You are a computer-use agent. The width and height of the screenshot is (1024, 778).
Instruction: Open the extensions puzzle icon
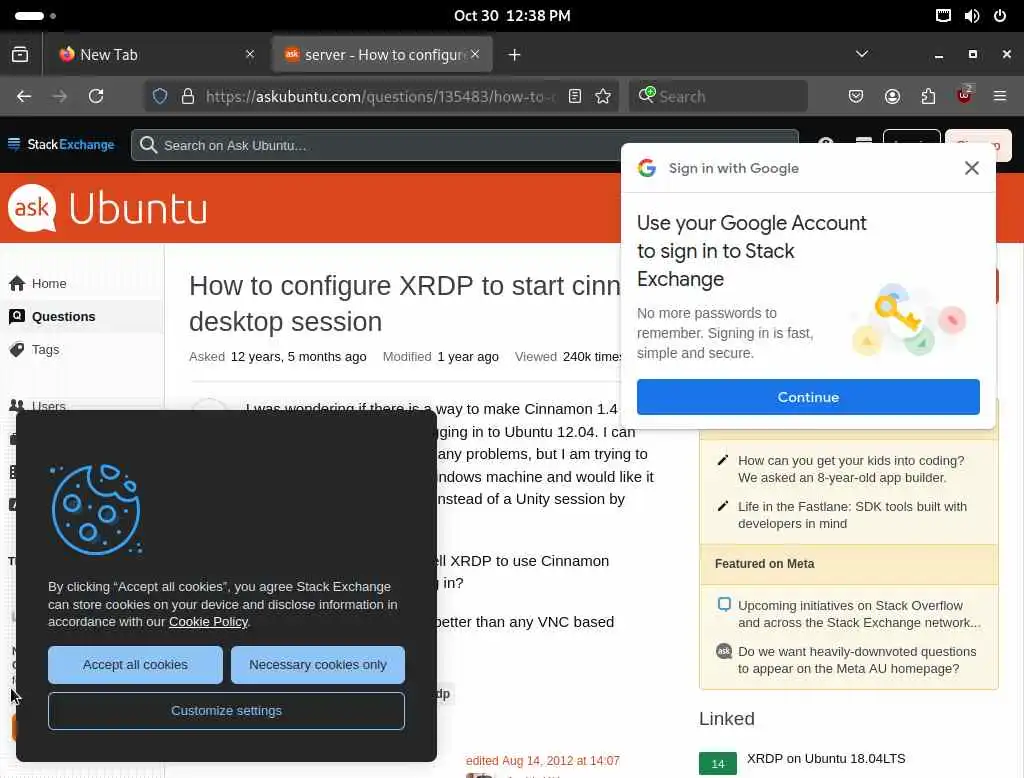coord(928,97)
